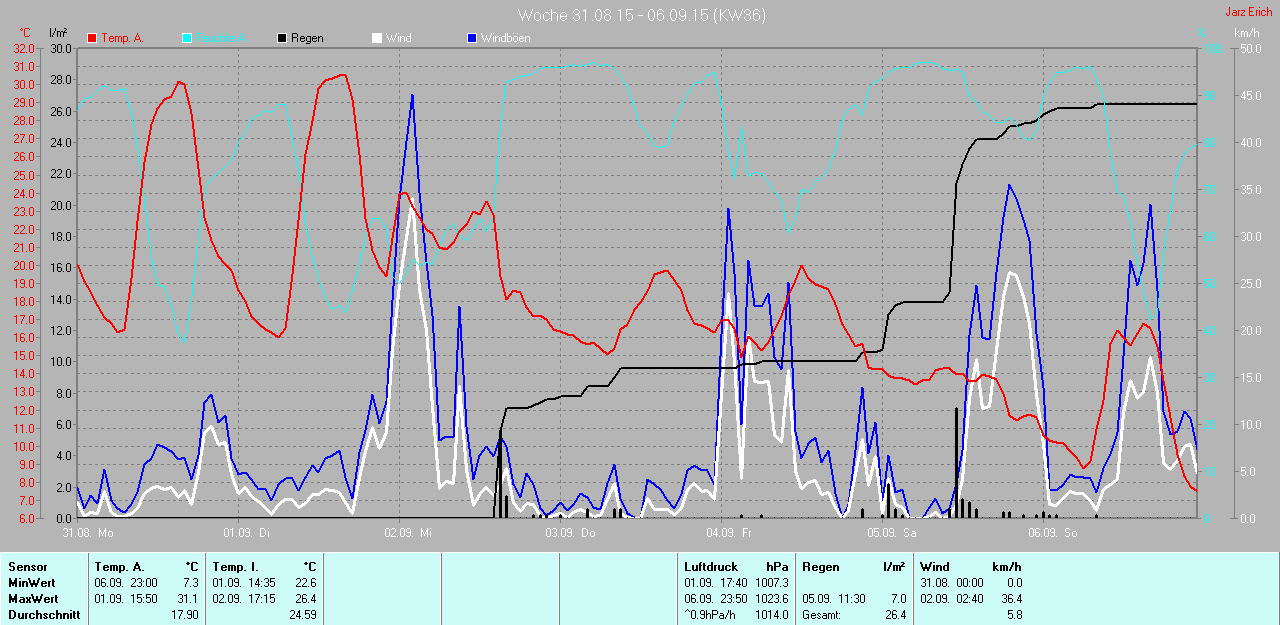The width and height of the screenshot is (1280, 625).
Task: Click the average outdoor temperature 17.90
Action: coord(186,615)
